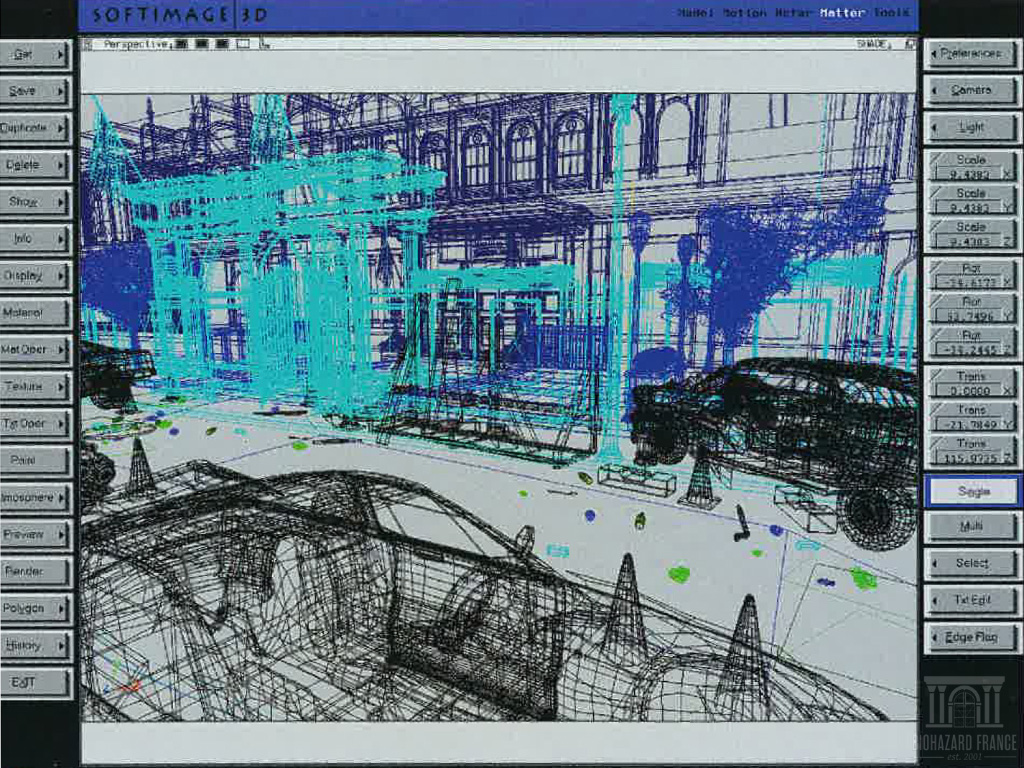
Task: Open the Delete menu cell
Action: pos(35,165)
